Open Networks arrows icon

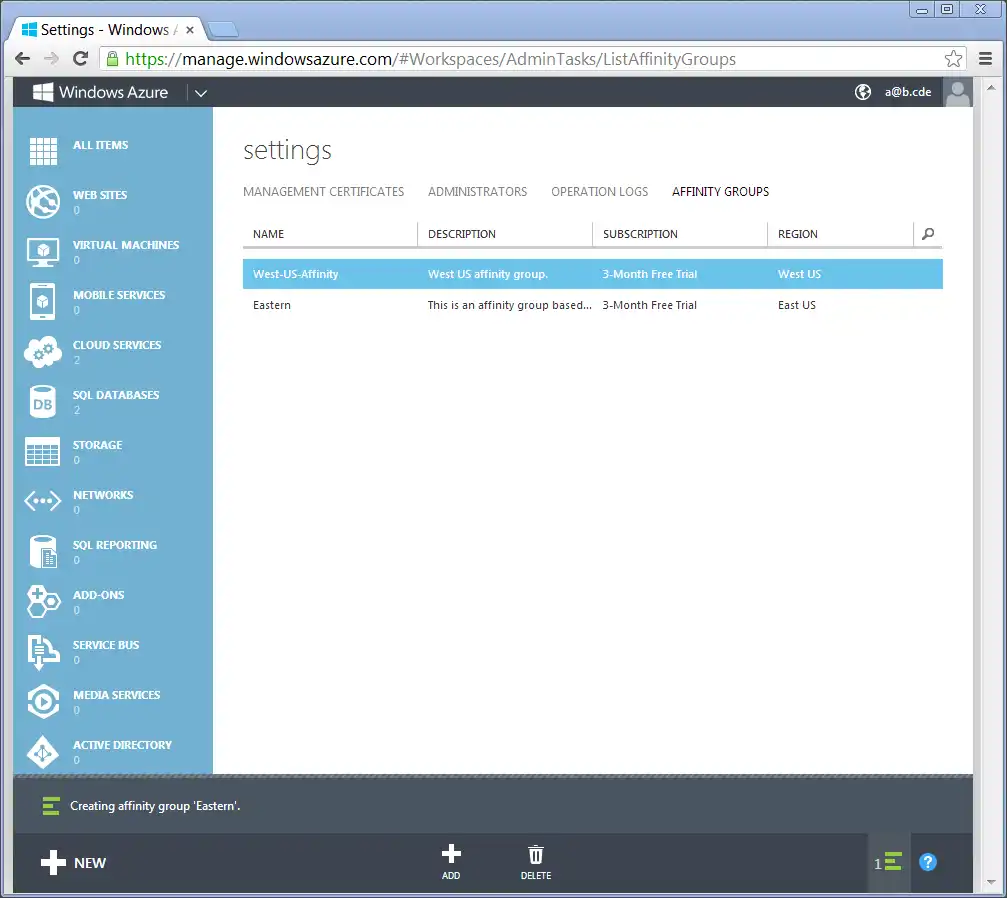click(x=43, y=501)
